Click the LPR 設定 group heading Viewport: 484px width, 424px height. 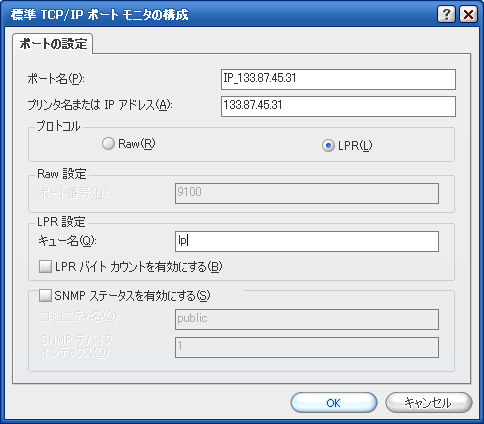[x=61, y=222]
